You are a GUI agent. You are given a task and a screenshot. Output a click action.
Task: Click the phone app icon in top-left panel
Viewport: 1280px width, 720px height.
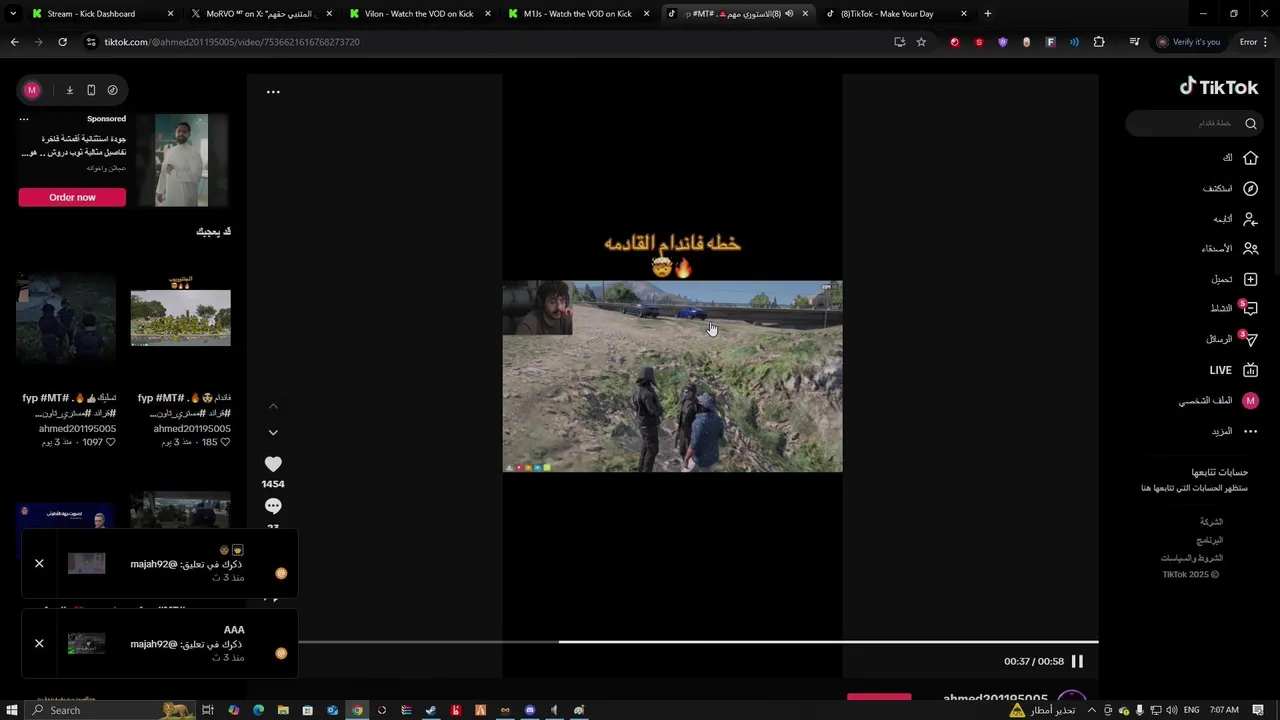(91, 90)
